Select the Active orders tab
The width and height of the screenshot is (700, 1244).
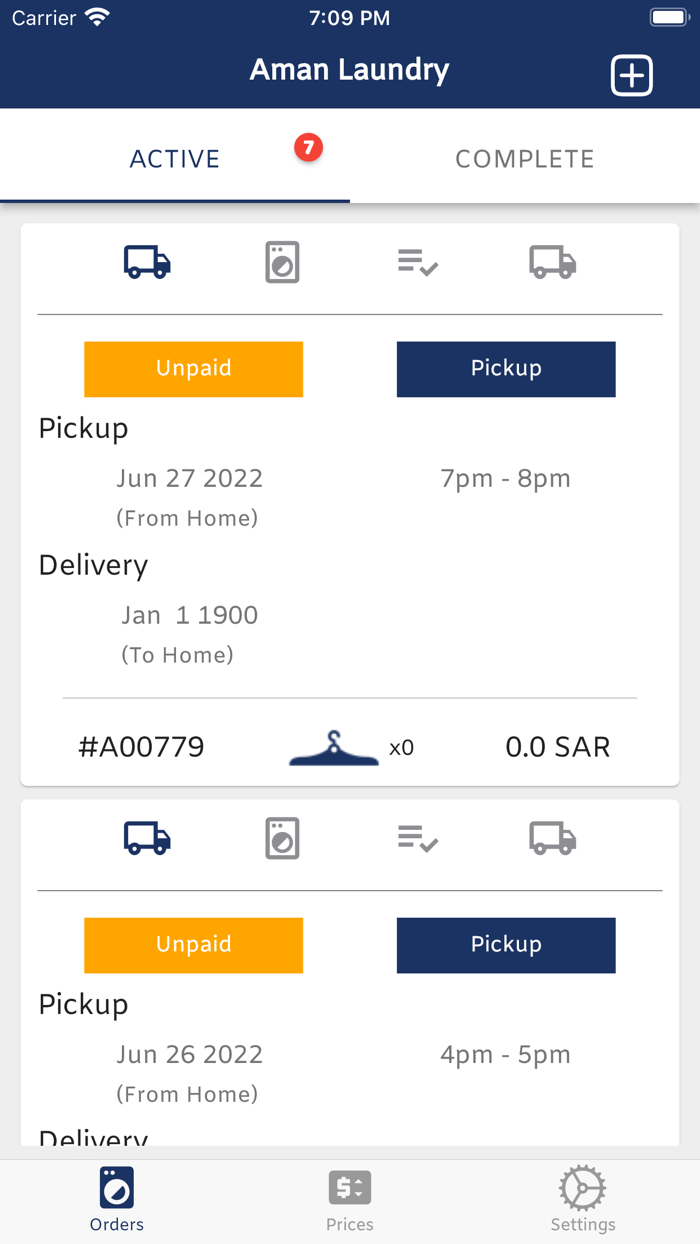(175, 159)
